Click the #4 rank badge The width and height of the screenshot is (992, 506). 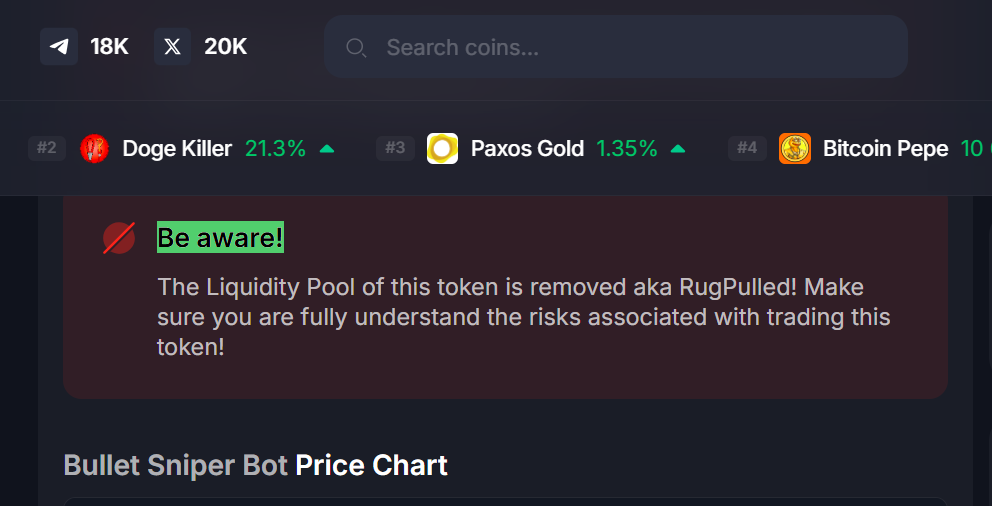point(747,149)
